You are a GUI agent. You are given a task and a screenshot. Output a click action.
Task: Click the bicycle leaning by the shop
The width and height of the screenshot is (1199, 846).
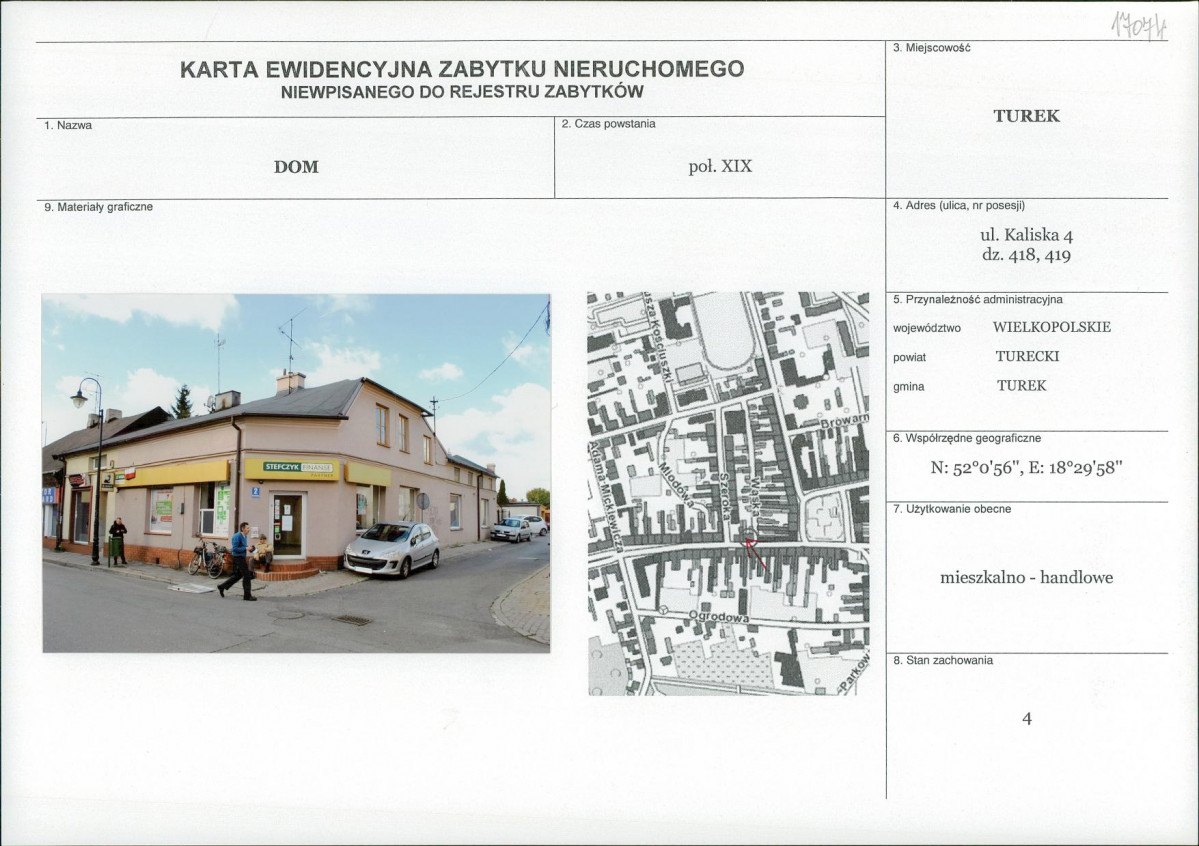[206, 558]
